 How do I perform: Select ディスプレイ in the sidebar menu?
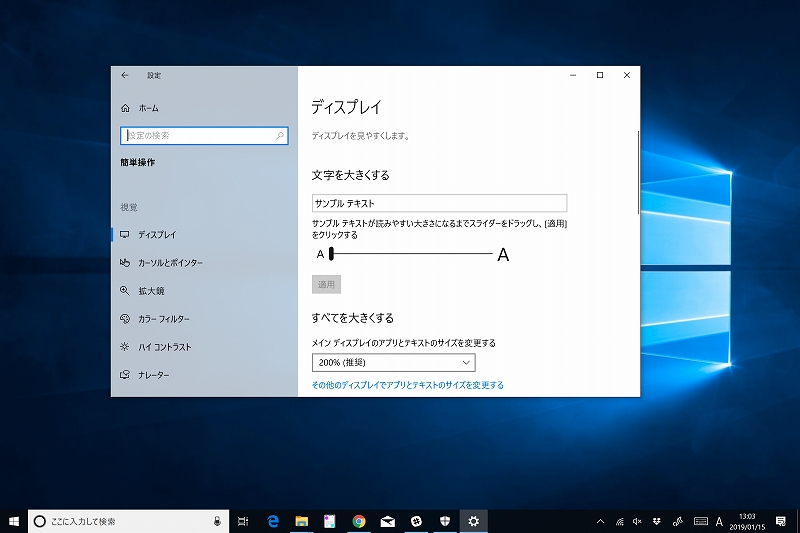click(x=157, y=235)
